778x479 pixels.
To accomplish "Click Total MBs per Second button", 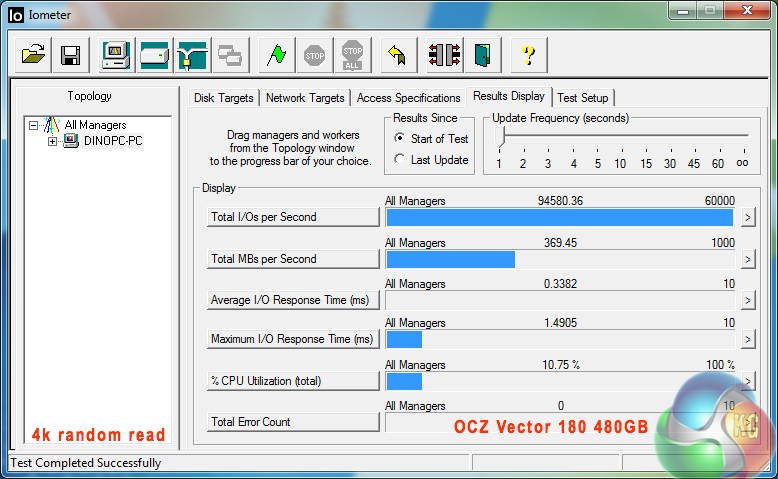I will click(x=293, y=259).
